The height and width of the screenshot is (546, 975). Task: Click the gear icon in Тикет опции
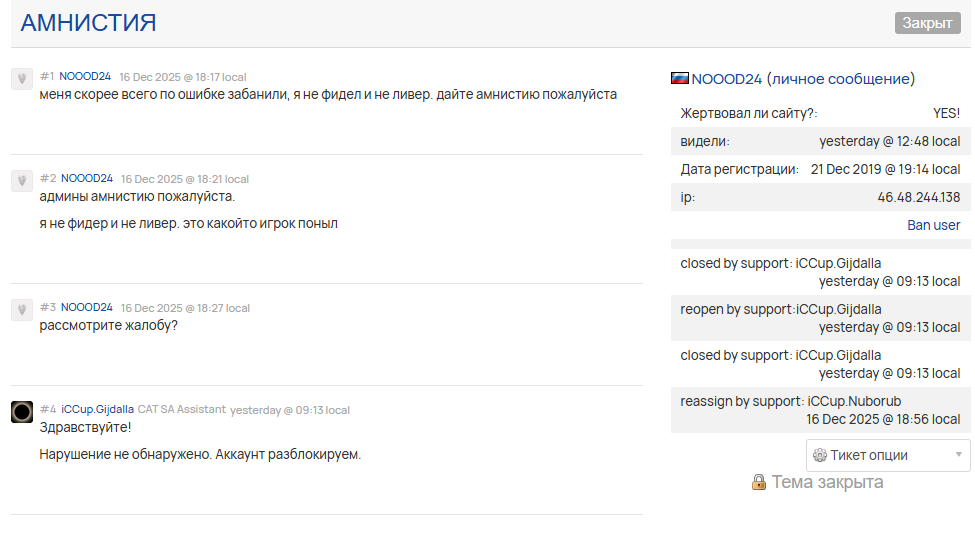pos(820,455)
